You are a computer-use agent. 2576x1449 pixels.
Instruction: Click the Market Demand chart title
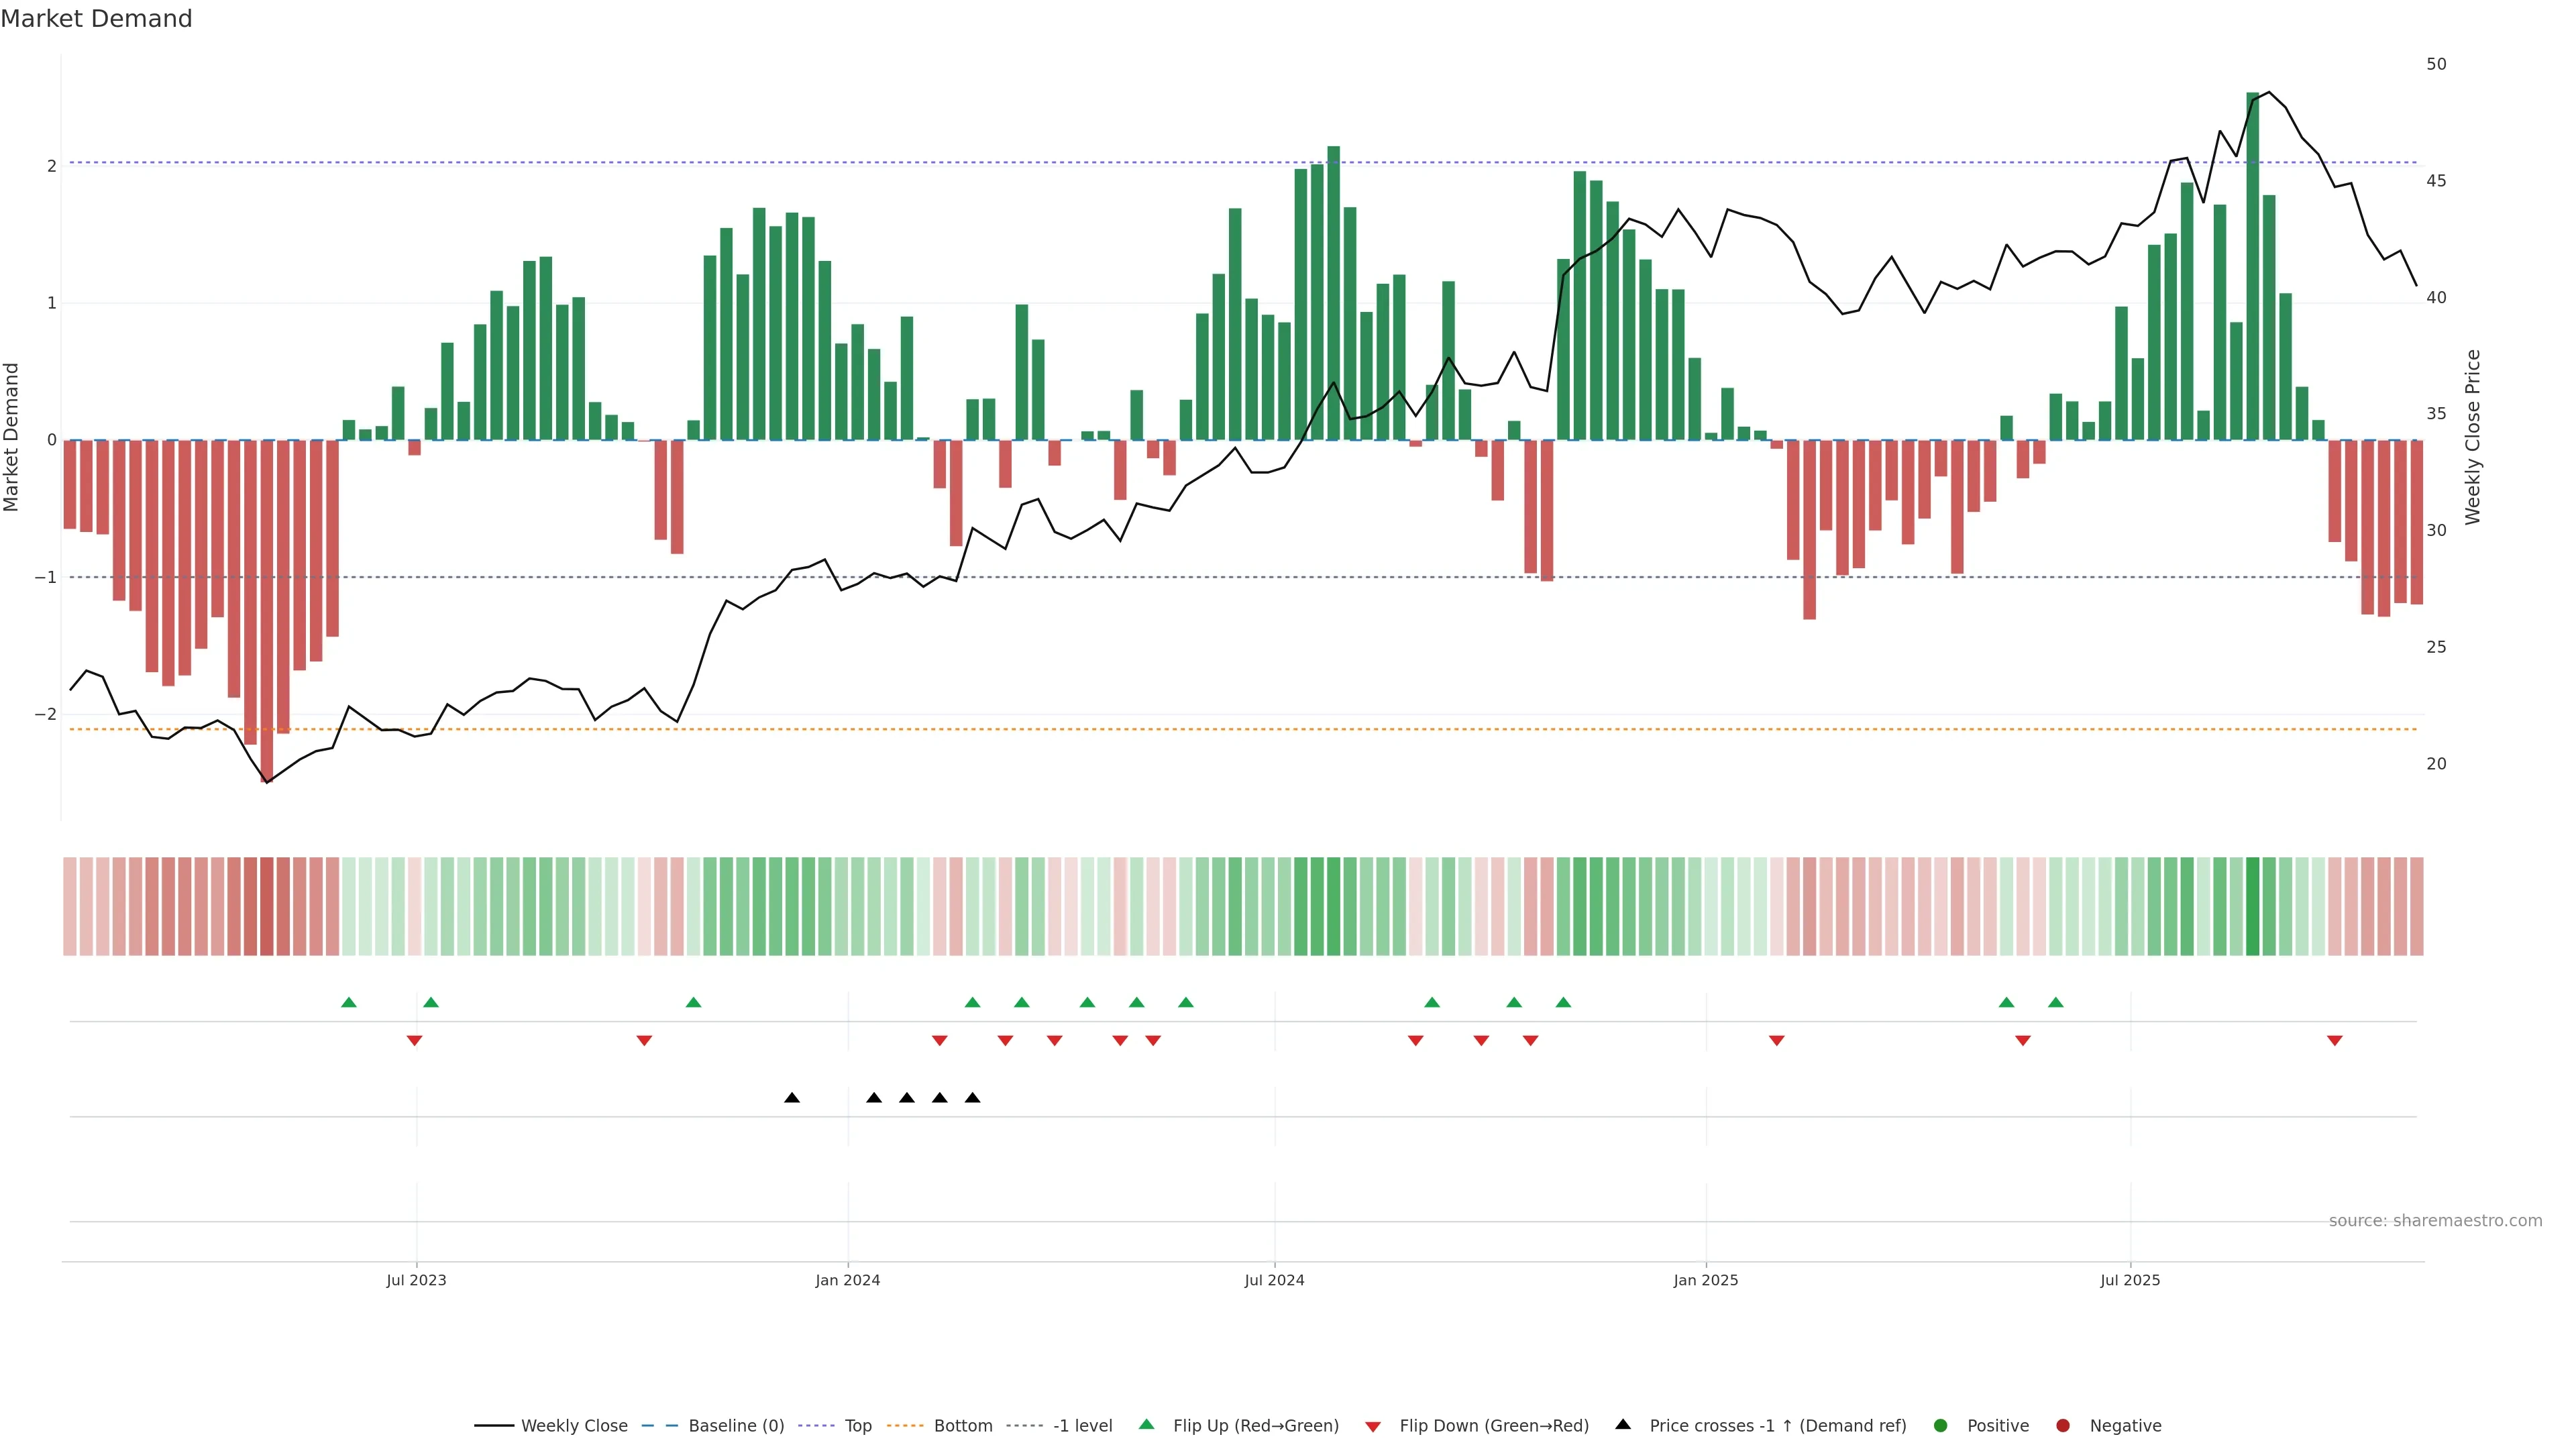(x=96, y=19)
